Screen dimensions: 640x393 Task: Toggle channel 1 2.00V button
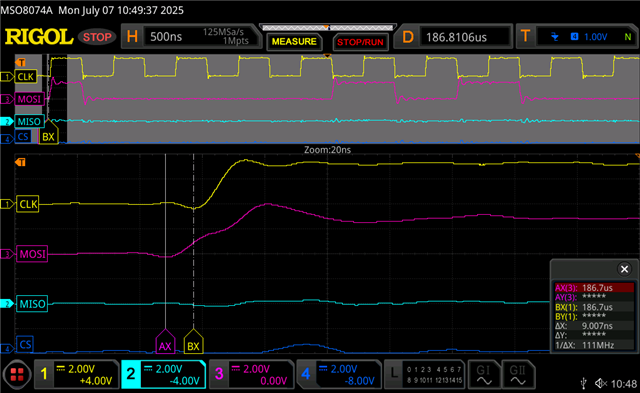pos(76,375)
